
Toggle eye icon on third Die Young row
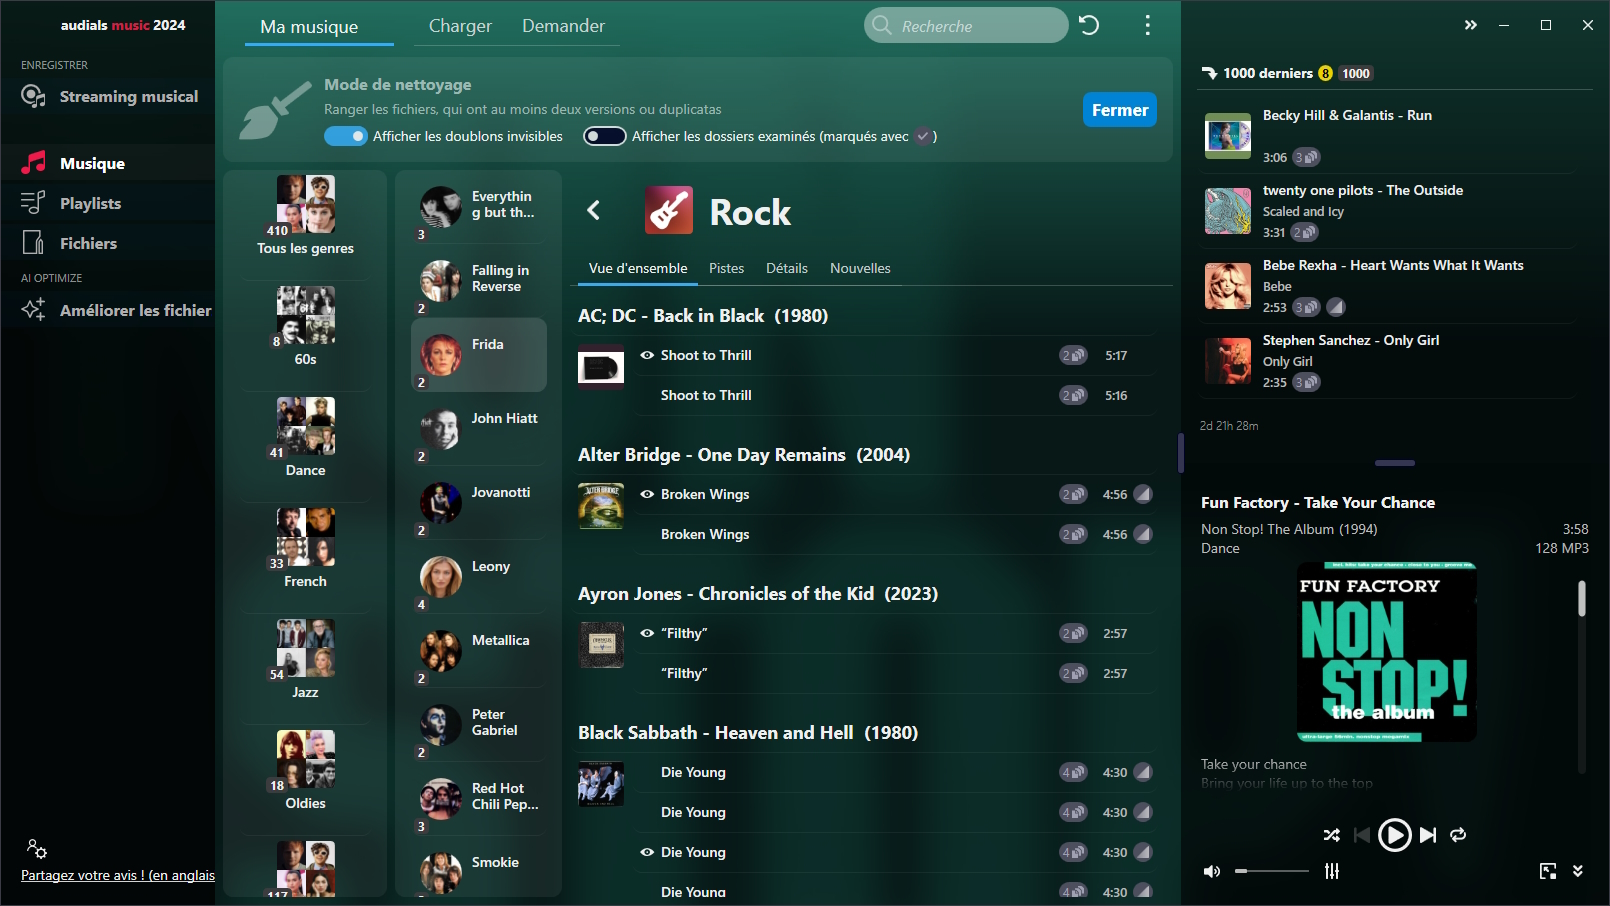coord(647,852)
